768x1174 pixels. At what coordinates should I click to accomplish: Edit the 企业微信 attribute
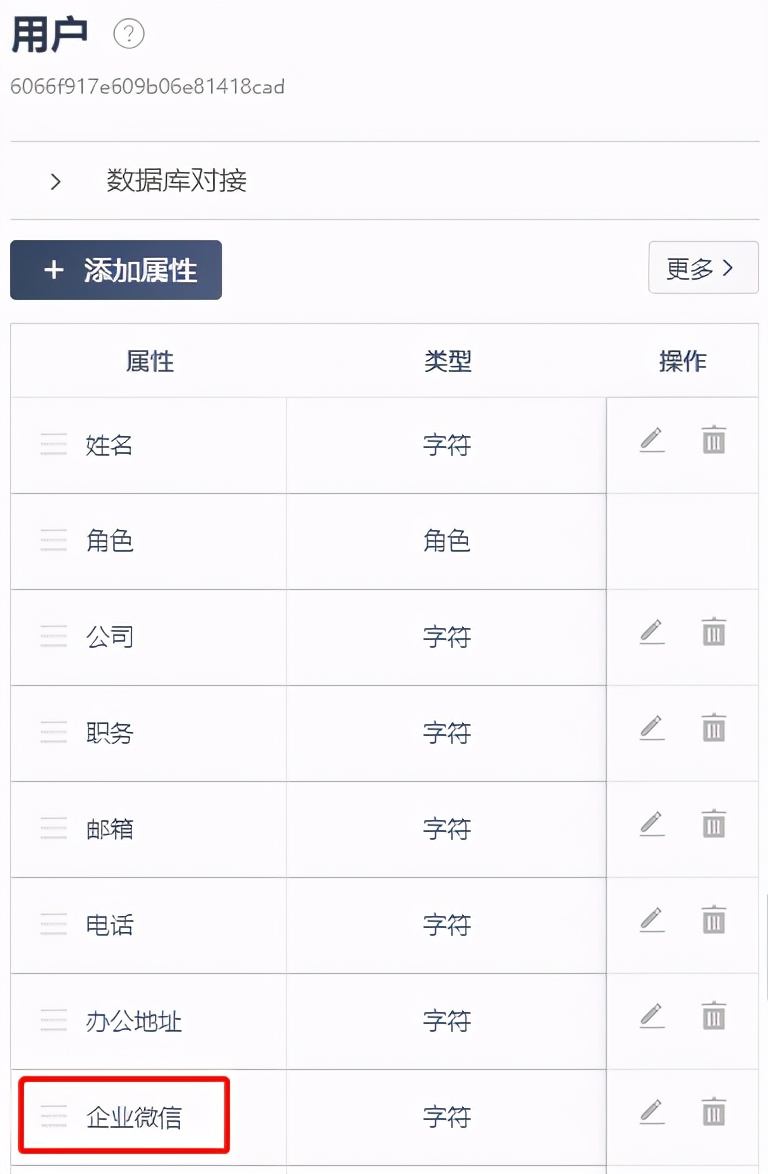pyautogui.click(x=652, y=1111)
